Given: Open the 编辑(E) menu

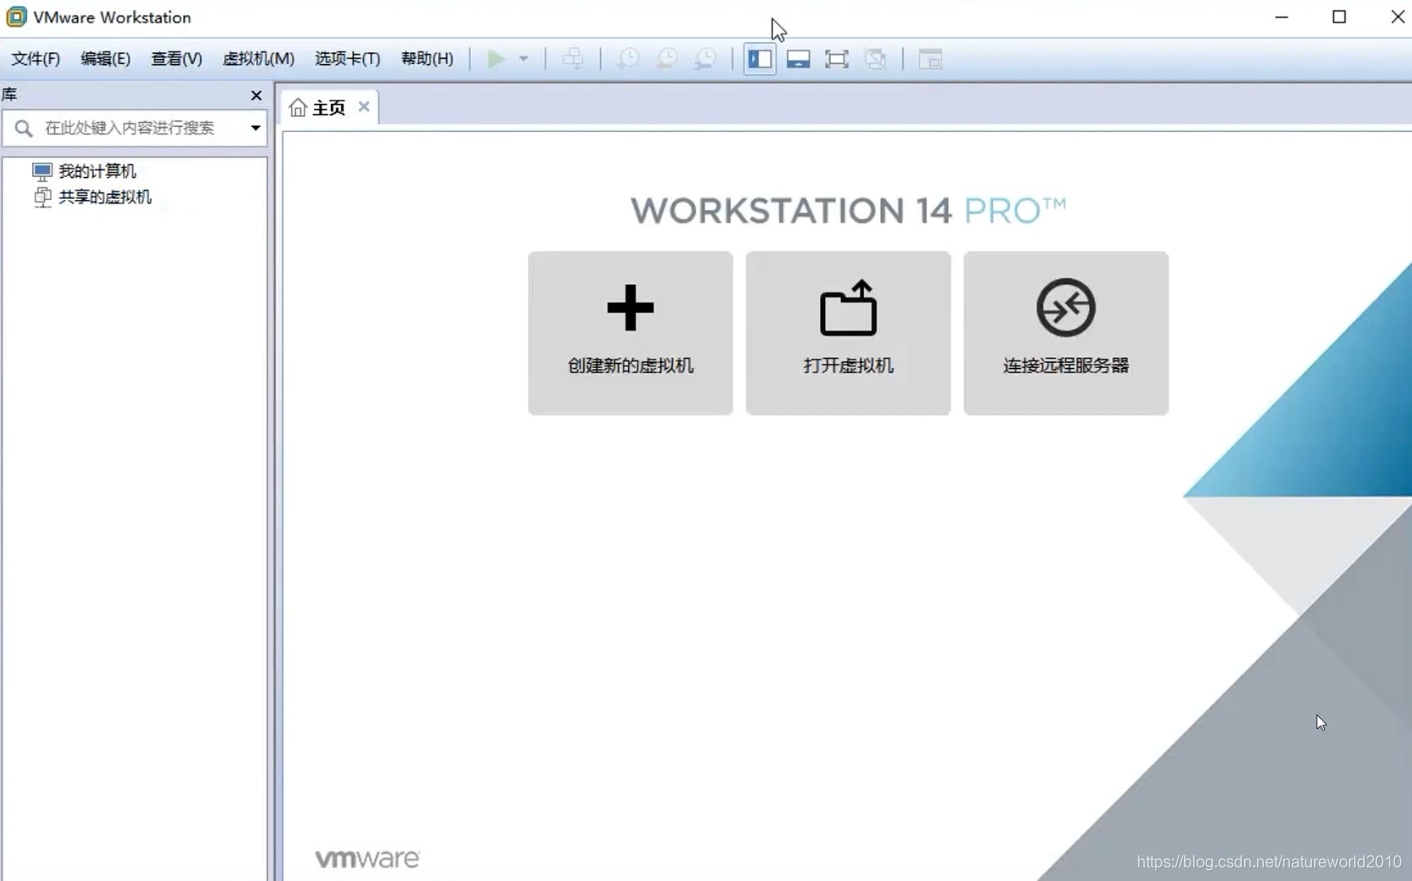Looking at the screenshot, I should pos(105,59).
